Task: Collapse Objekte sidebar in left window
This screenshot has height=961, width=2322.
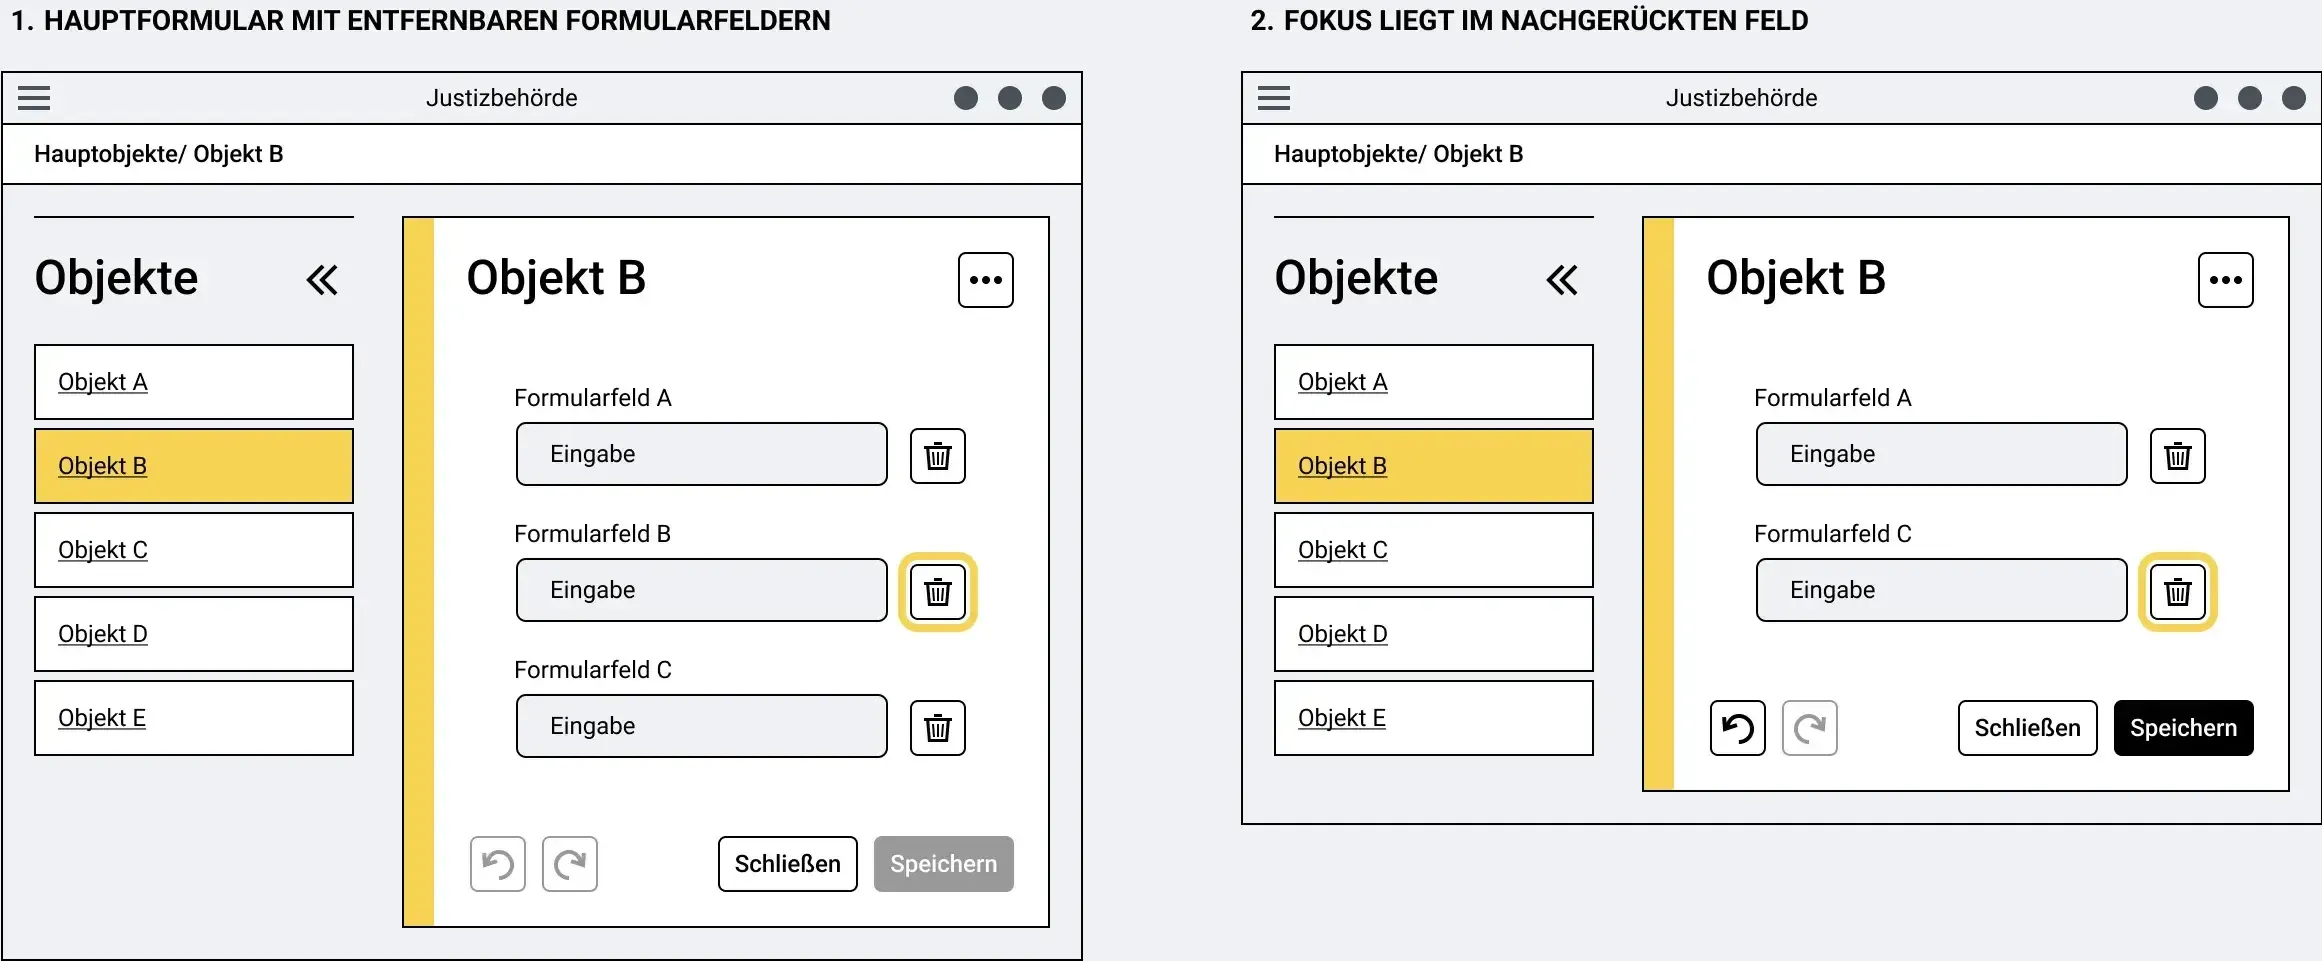Action: pos(322,280)
